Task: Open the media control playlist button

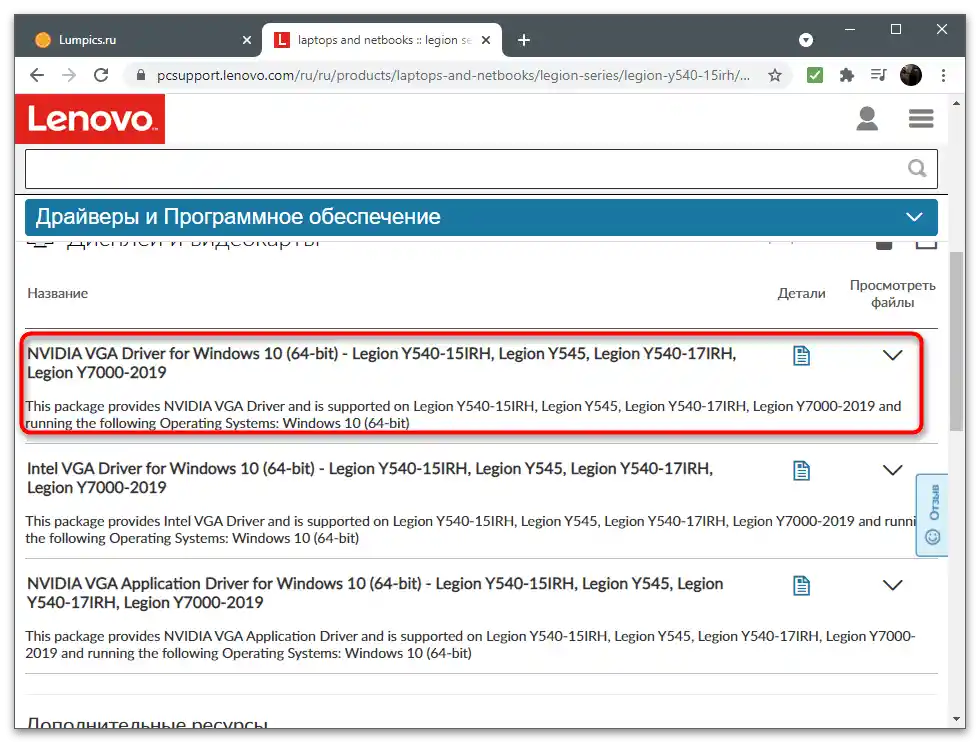Action: point(878,76)
